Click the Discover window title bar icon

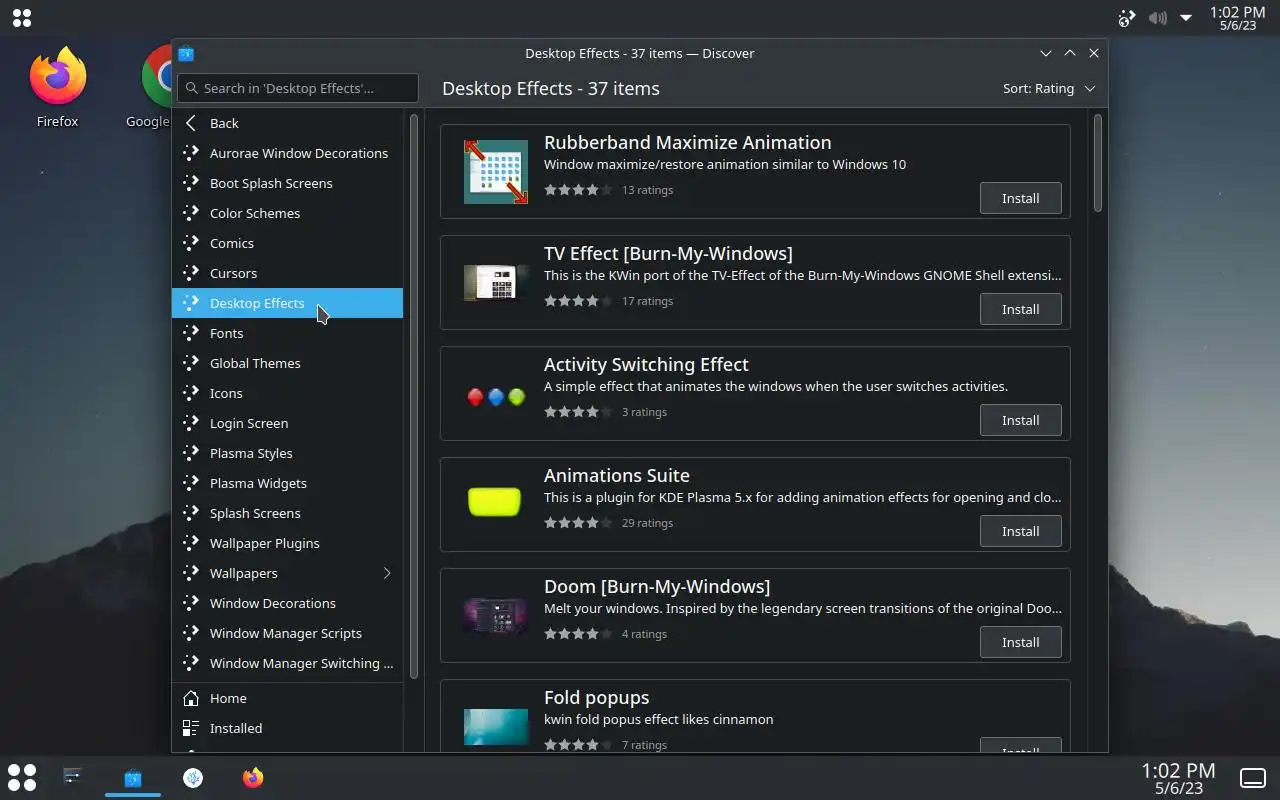tap(186, 54)
